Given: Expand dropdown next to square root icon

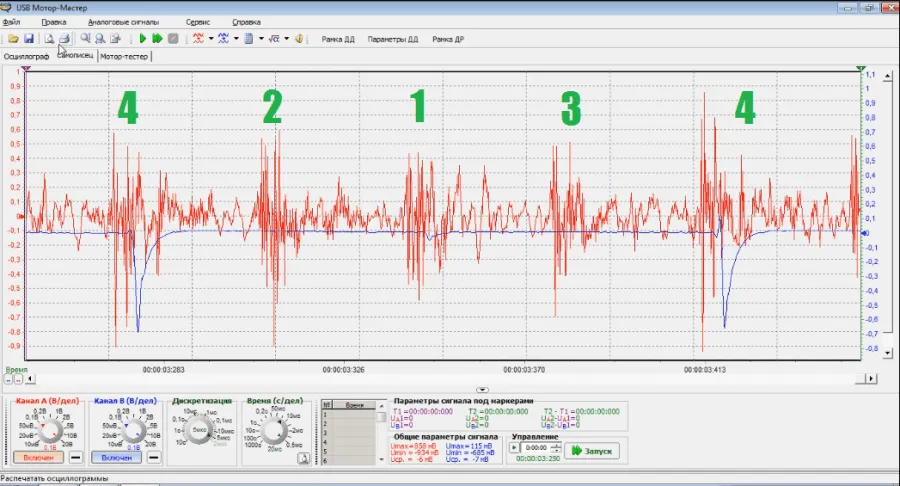Looking at the screenshot, I should coord(286,39).
